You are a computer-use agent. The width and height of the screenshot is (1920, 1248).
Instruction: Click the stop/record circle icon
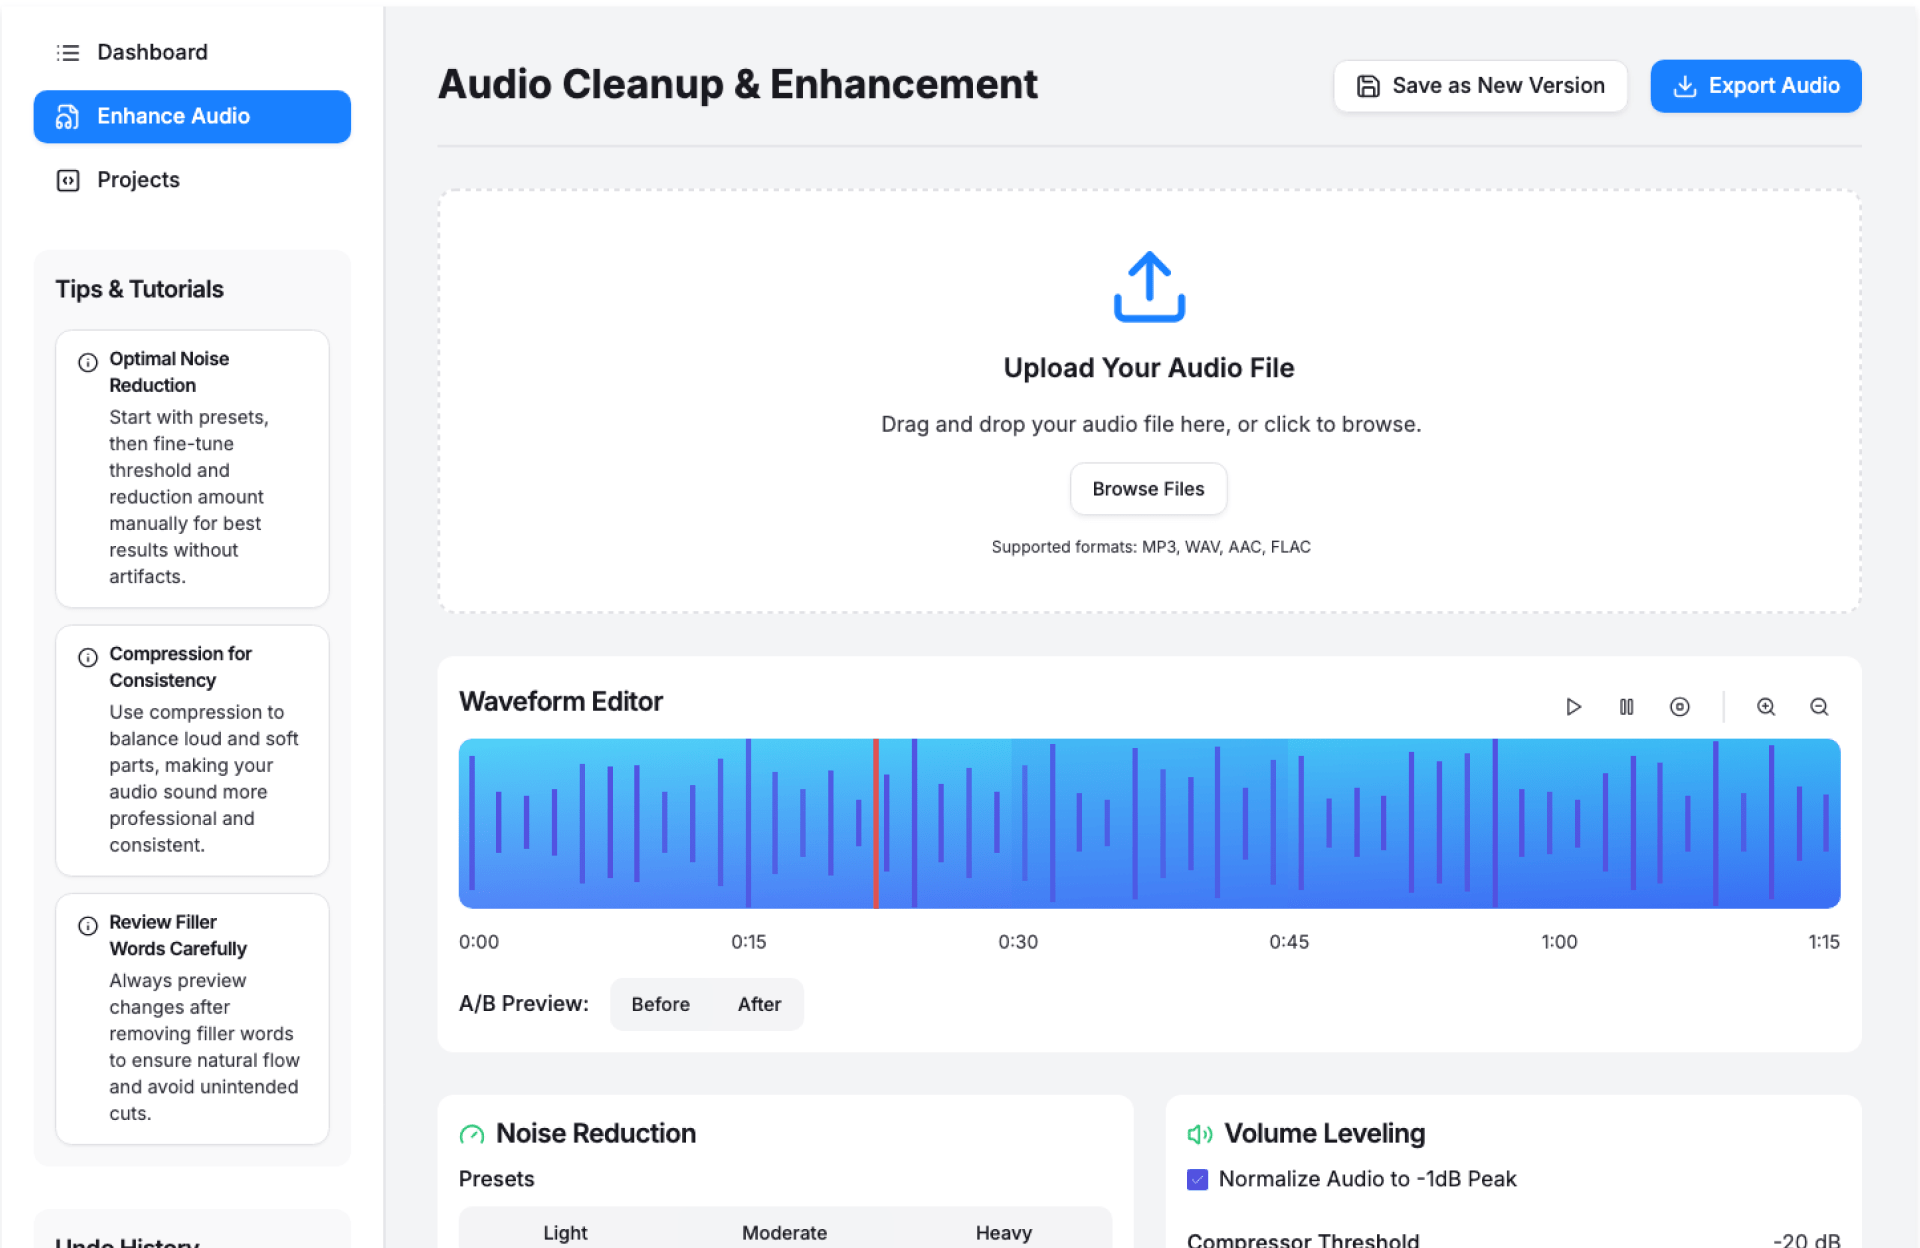click(1680, 707)
